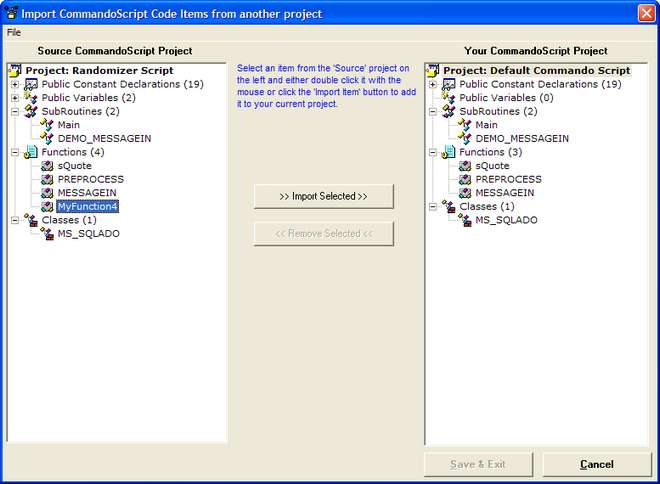Click the Public Variables icon in Source project

[31, 98]
